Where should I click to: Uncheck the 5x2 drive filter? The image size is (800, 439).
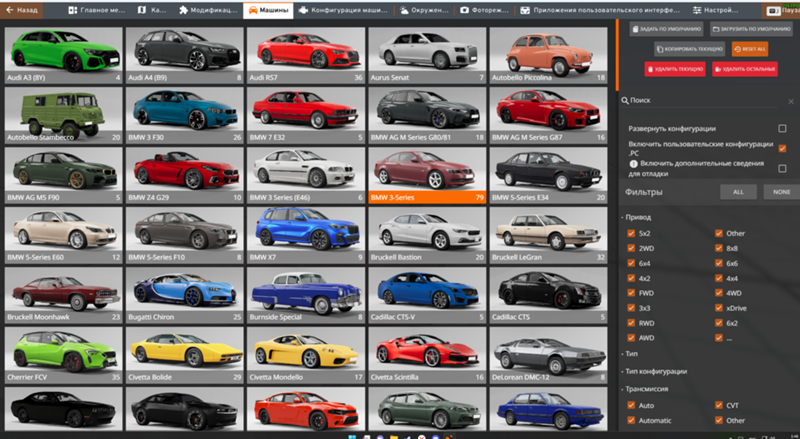[x=631, y=233]
